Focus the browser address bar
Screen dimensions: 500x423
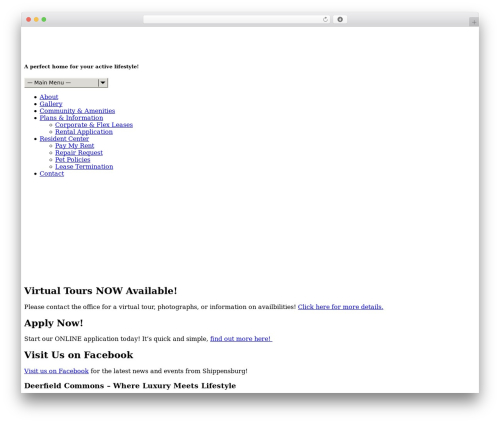(x=237, y=20)
